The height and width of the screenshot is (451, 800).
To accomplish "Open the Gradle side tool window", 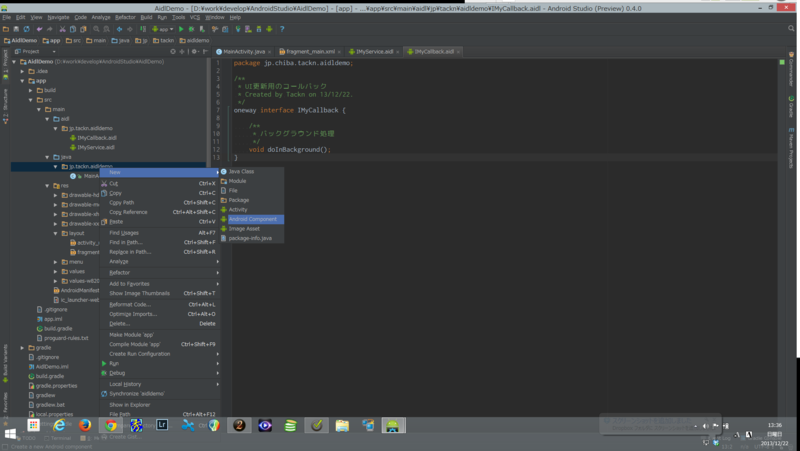I will point(791,107).
